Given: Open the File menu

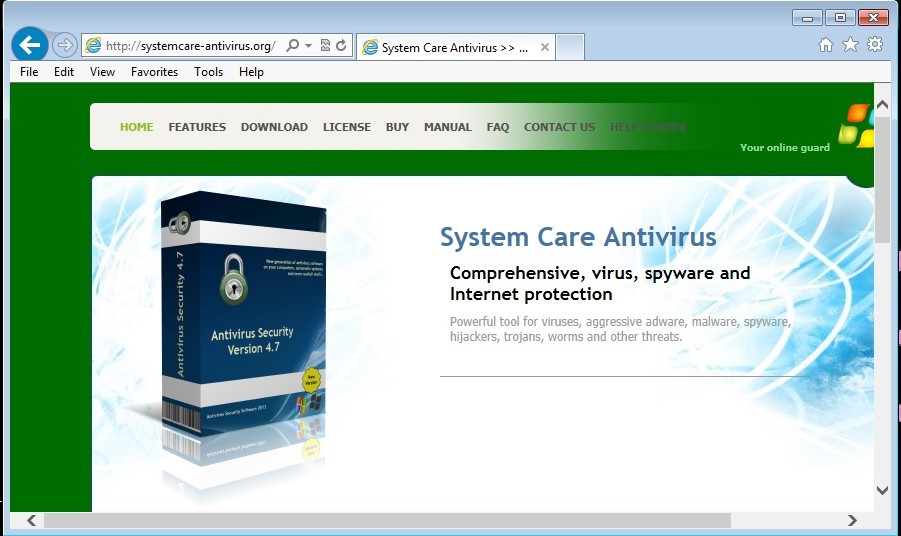Looking at the screenshot, I should click(29, 72).
